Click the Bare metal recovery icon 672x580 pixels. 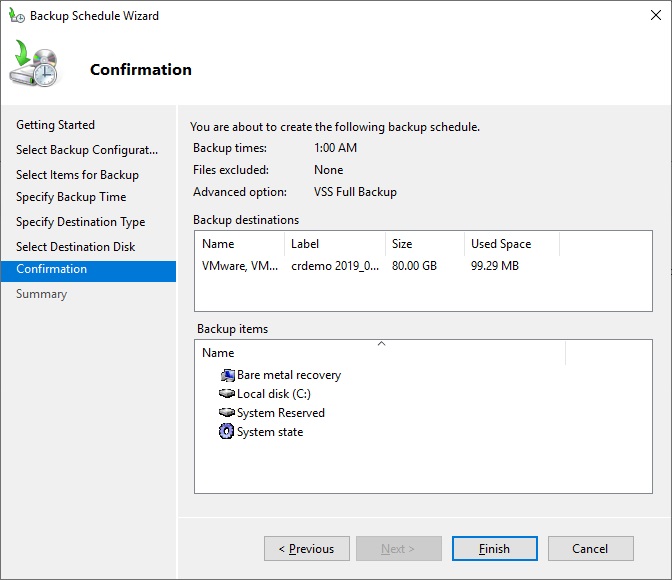[x=227, y=375]
